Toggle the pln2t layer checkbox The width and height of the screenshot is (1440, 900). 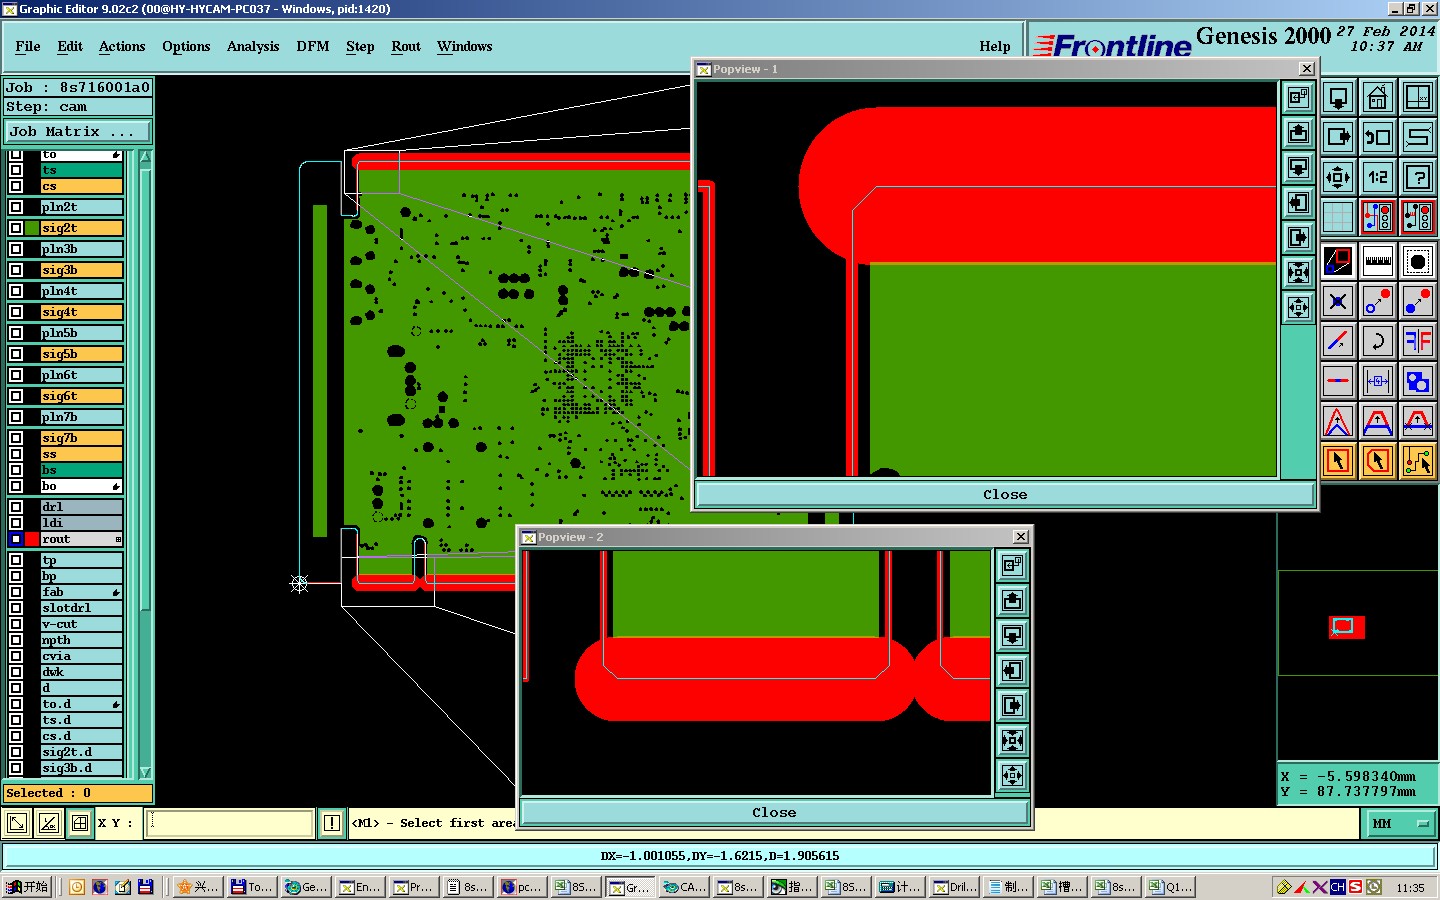point(16,207)
